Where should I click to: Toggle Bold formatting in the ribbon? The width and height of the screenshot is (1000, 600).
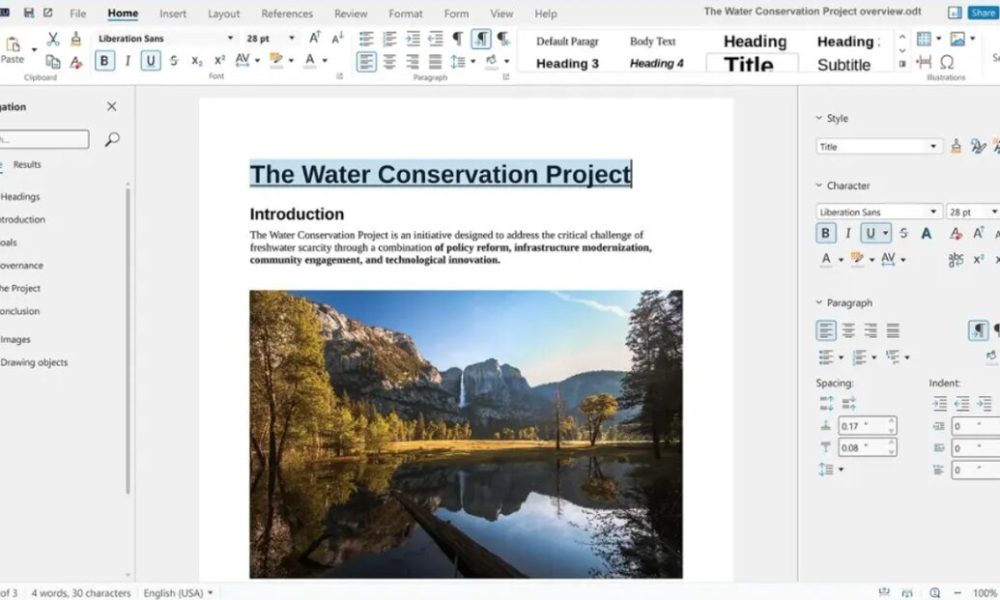point(104,60)
